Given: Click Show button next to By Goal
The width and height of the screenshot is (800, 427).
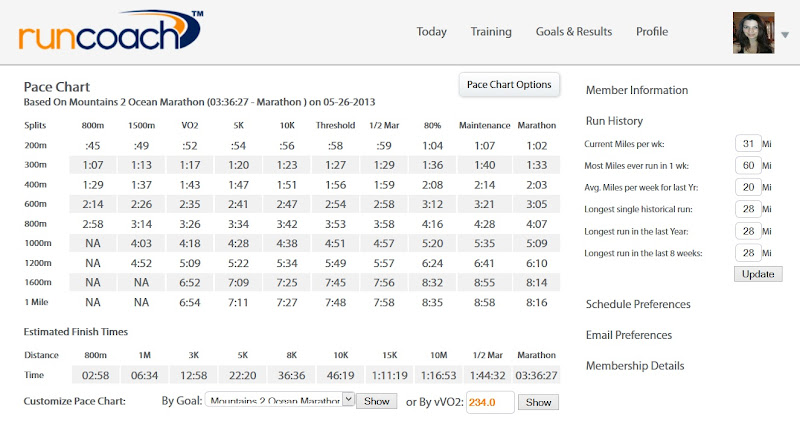Looking at the screenshot, I should [x=377, y=401].
